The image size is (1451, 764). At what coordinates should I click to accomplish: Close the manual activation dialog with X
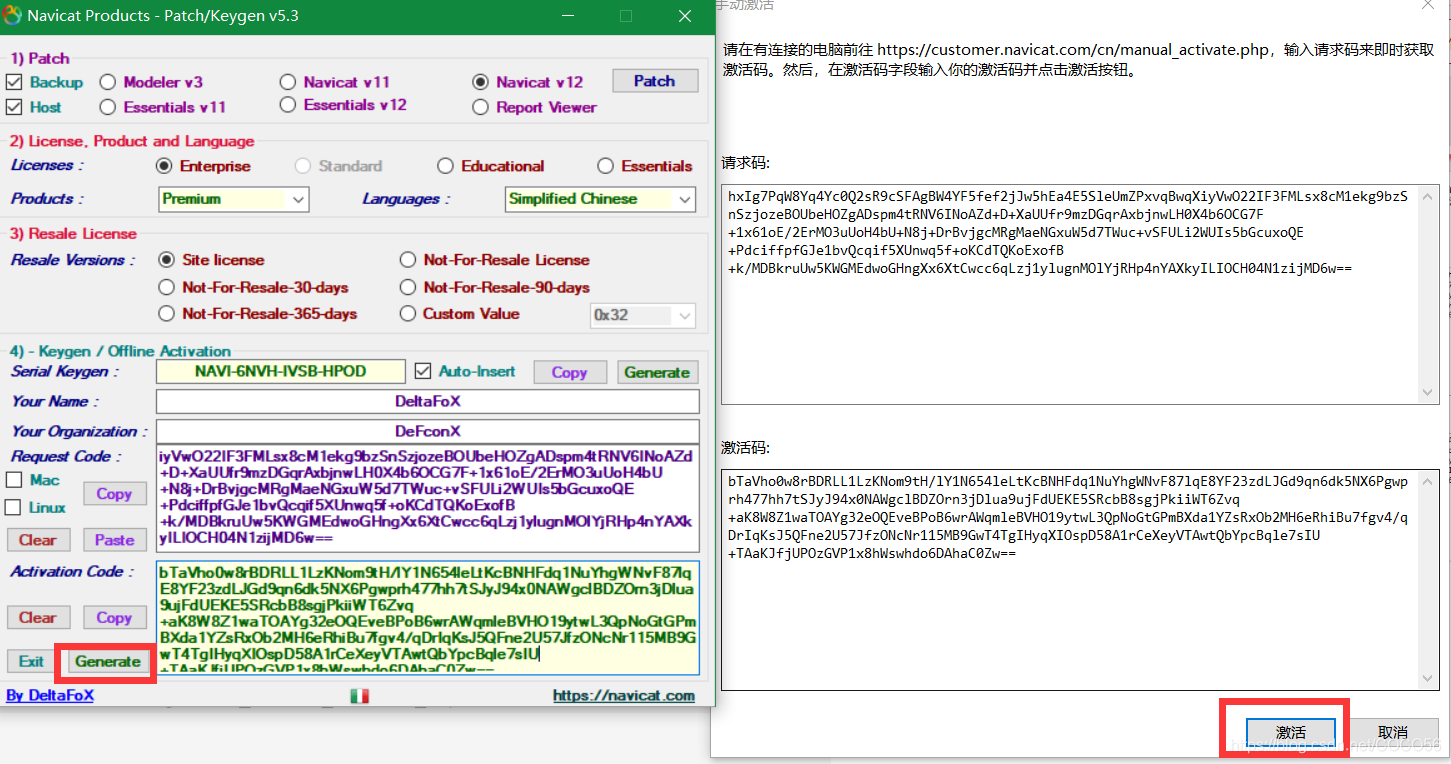point(1429,5)
